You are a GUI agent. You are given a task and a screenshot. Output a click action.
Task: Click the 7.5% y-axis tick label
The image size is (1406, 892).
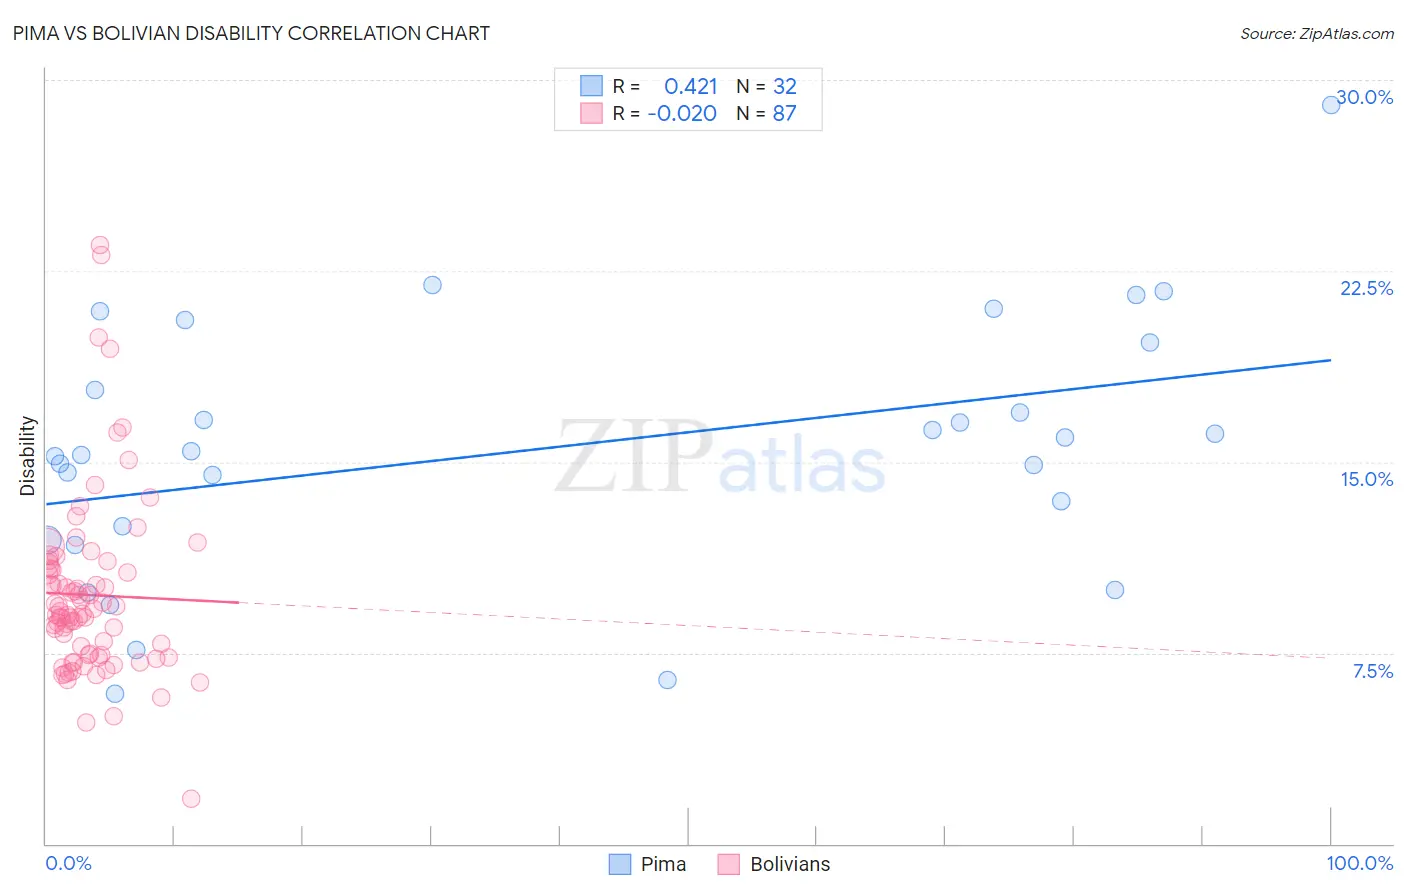(x=1373, y=671)
